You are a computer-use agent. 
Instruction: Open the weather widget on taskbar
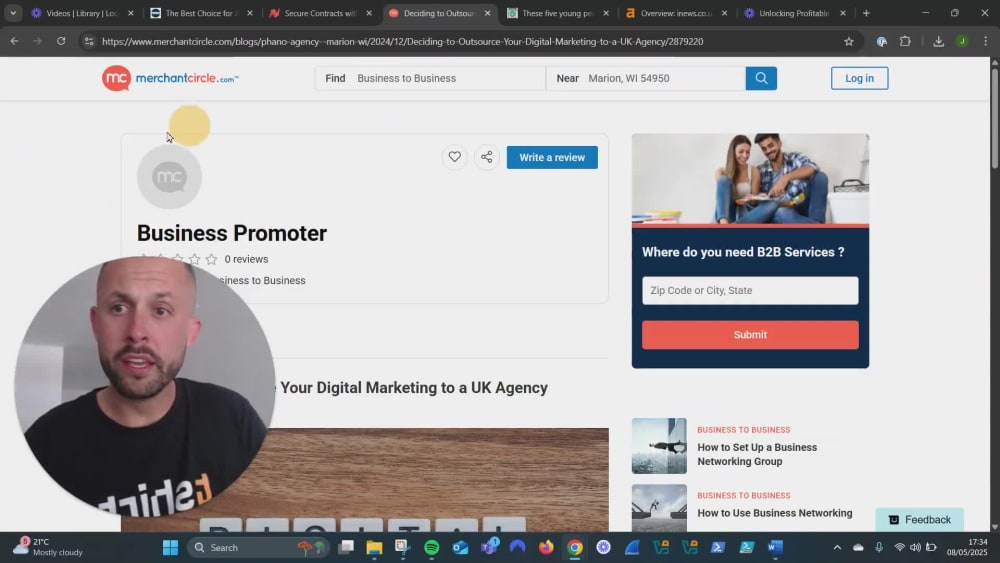point(48,547)
